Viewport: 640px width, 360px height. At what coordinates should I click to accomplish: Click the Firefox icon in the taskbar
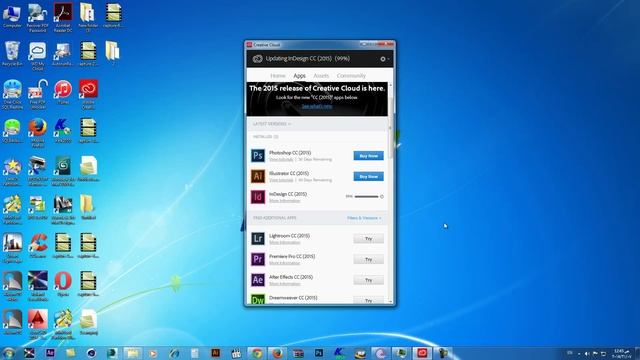coord(278,353)
